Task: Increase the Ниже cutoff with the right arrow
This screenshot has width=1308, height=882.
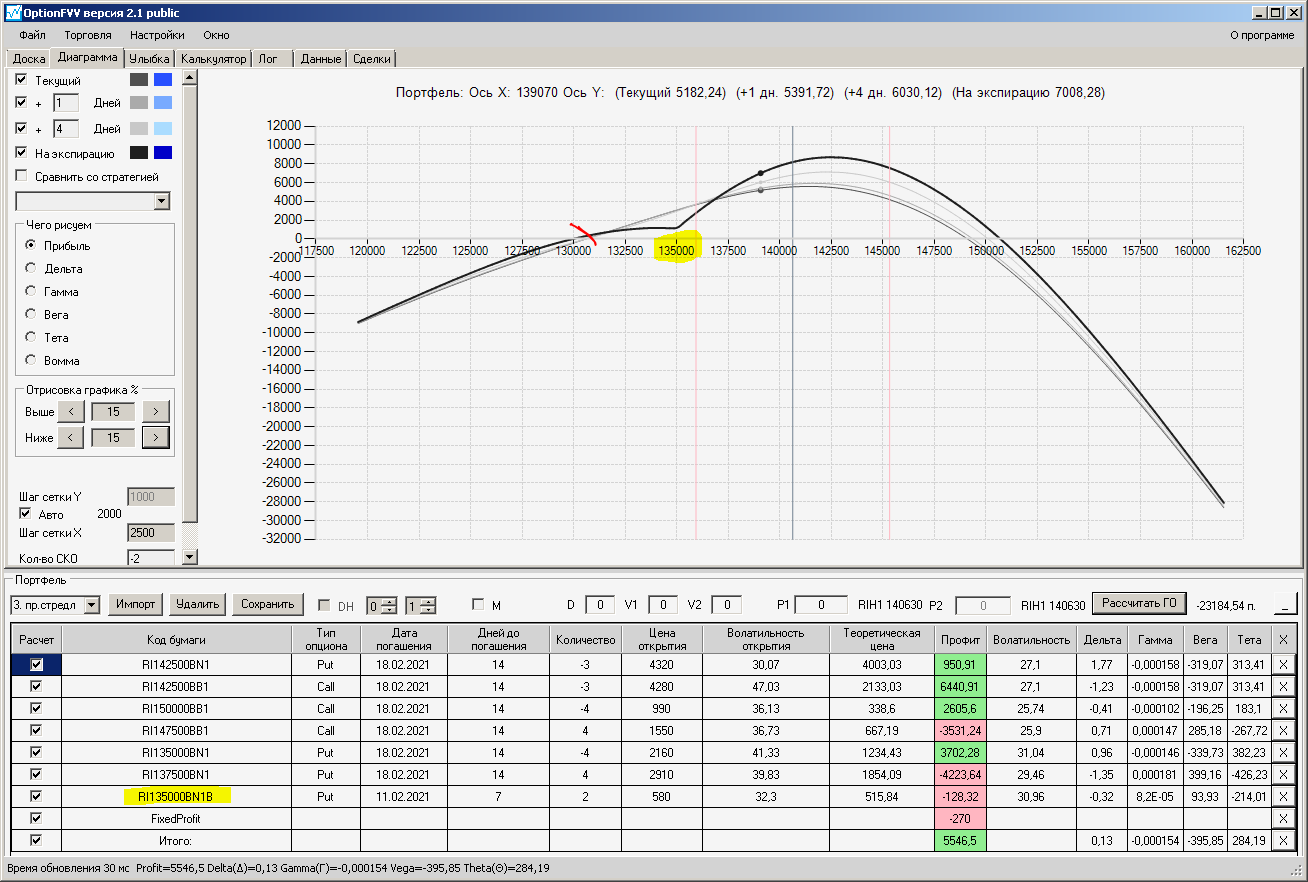Action: [x=155, y=437]
